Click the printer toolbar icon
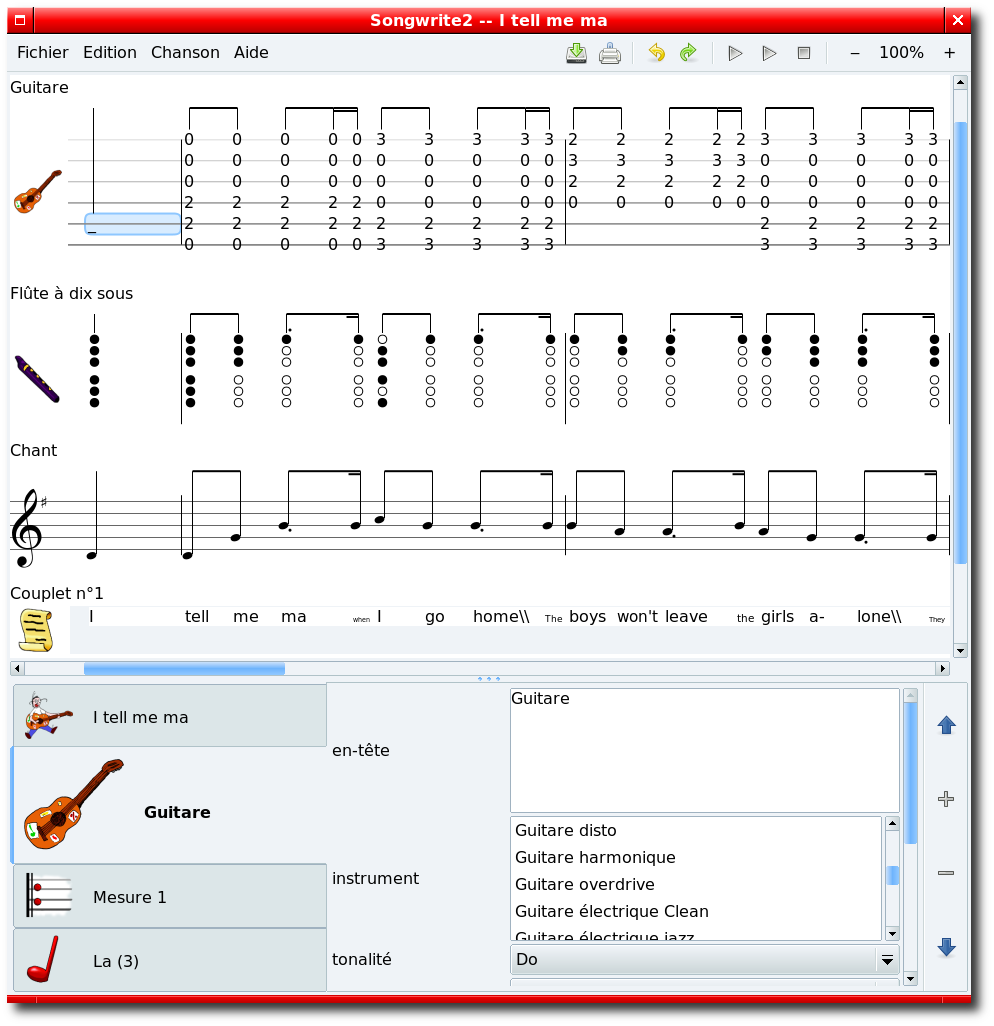Screen dimensions: 994x1026 click(610, 53)
